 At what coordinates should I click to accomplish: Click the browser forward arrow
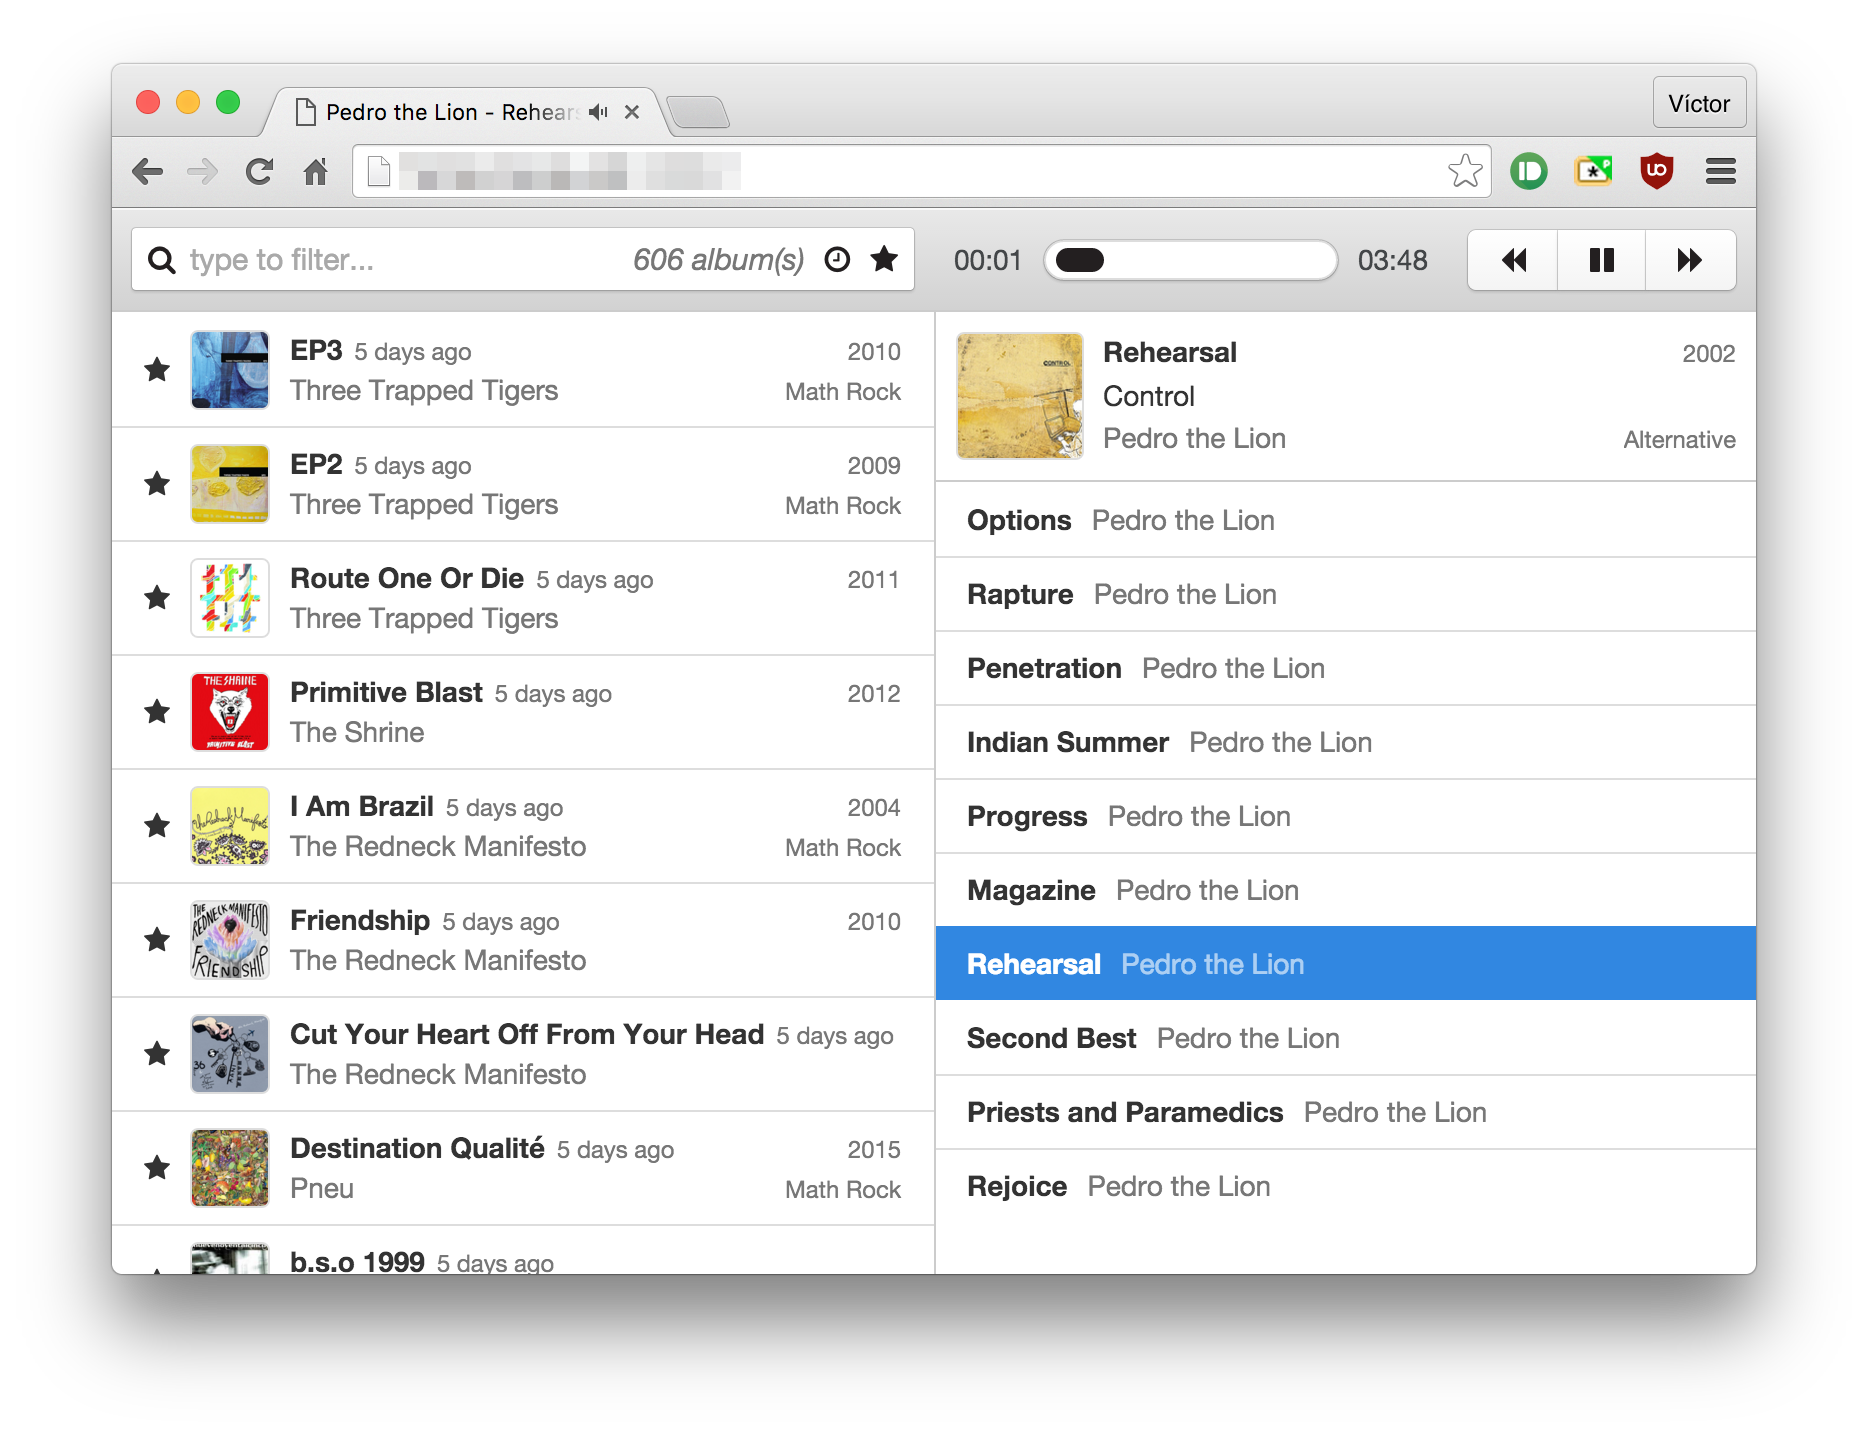(x=203, y=172)
